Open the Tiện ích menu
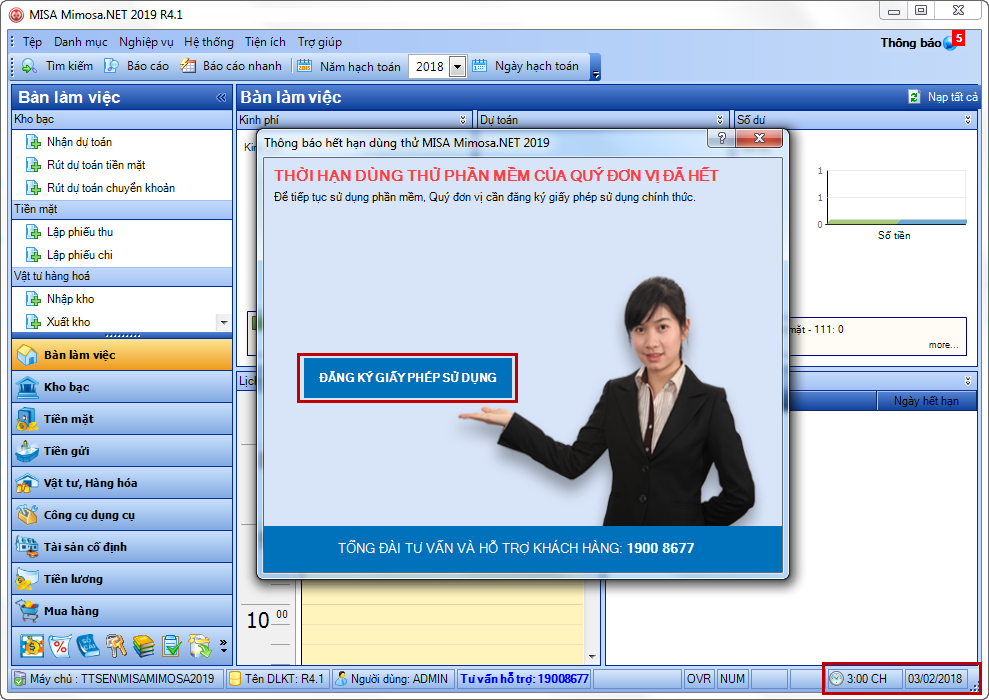The image size is (989, 700). [x=265, y=42]
